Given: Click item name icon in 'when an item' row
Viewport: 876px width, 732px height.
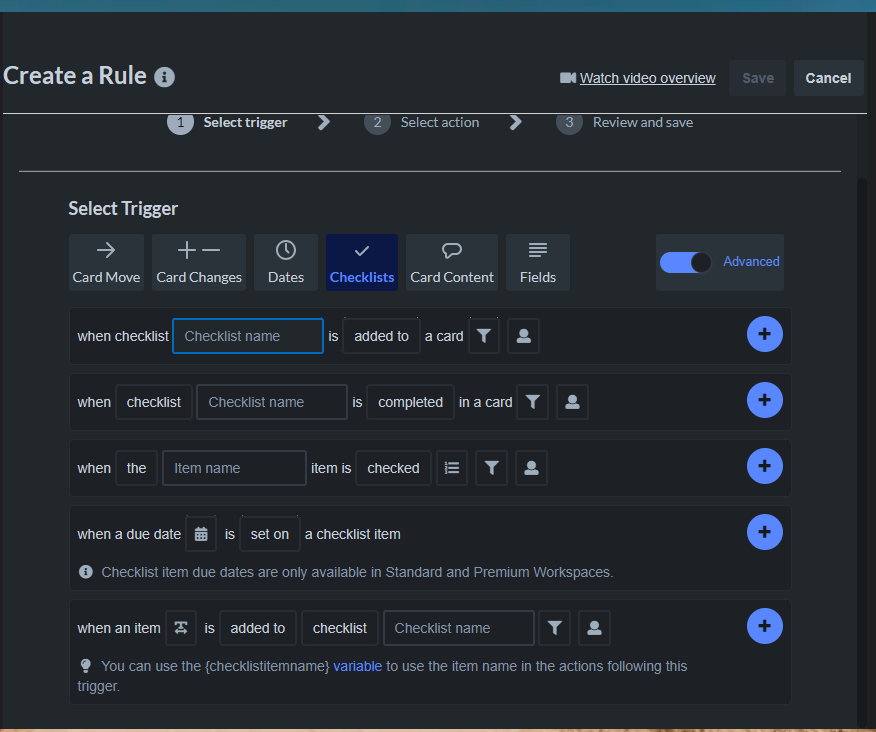Looking at the screenshot, I should 181,628.
